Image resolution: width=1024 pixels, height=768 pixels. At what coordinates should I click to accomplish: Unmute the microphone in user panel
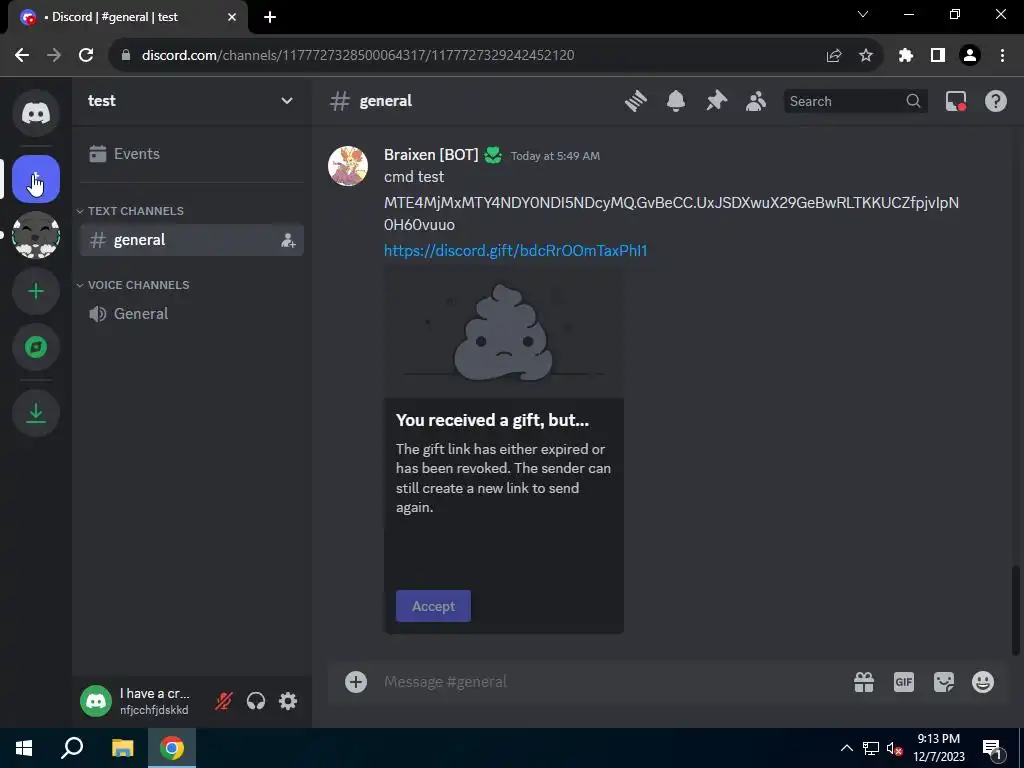point(224,701)
